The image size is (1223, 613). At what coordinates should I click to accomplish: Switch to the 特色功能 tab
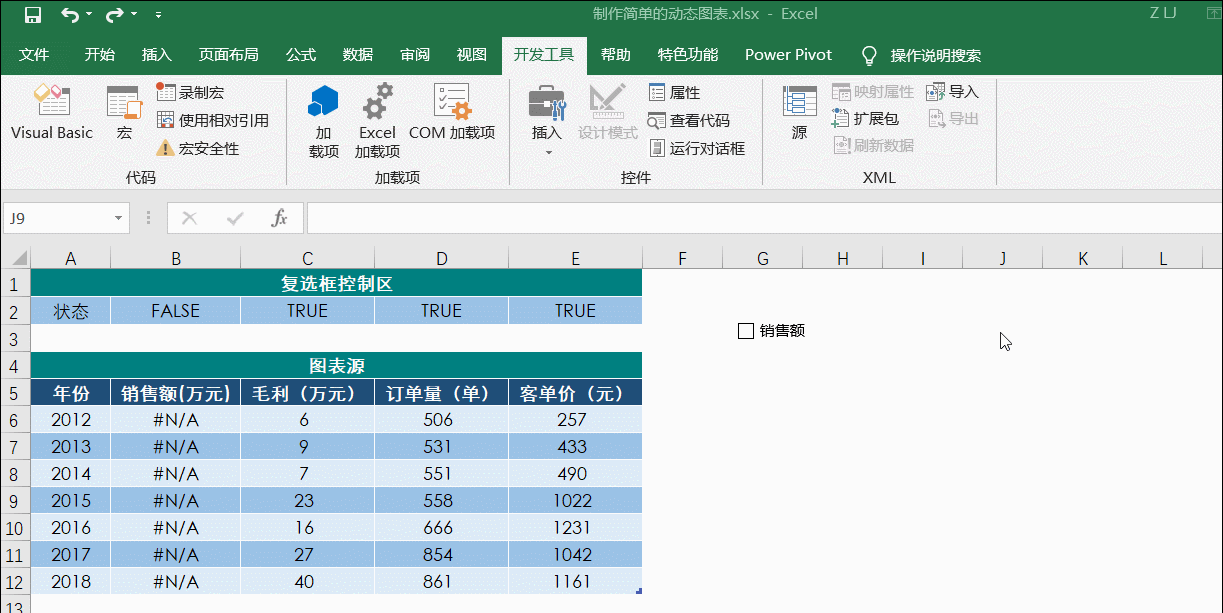click(x=688, y=55)
